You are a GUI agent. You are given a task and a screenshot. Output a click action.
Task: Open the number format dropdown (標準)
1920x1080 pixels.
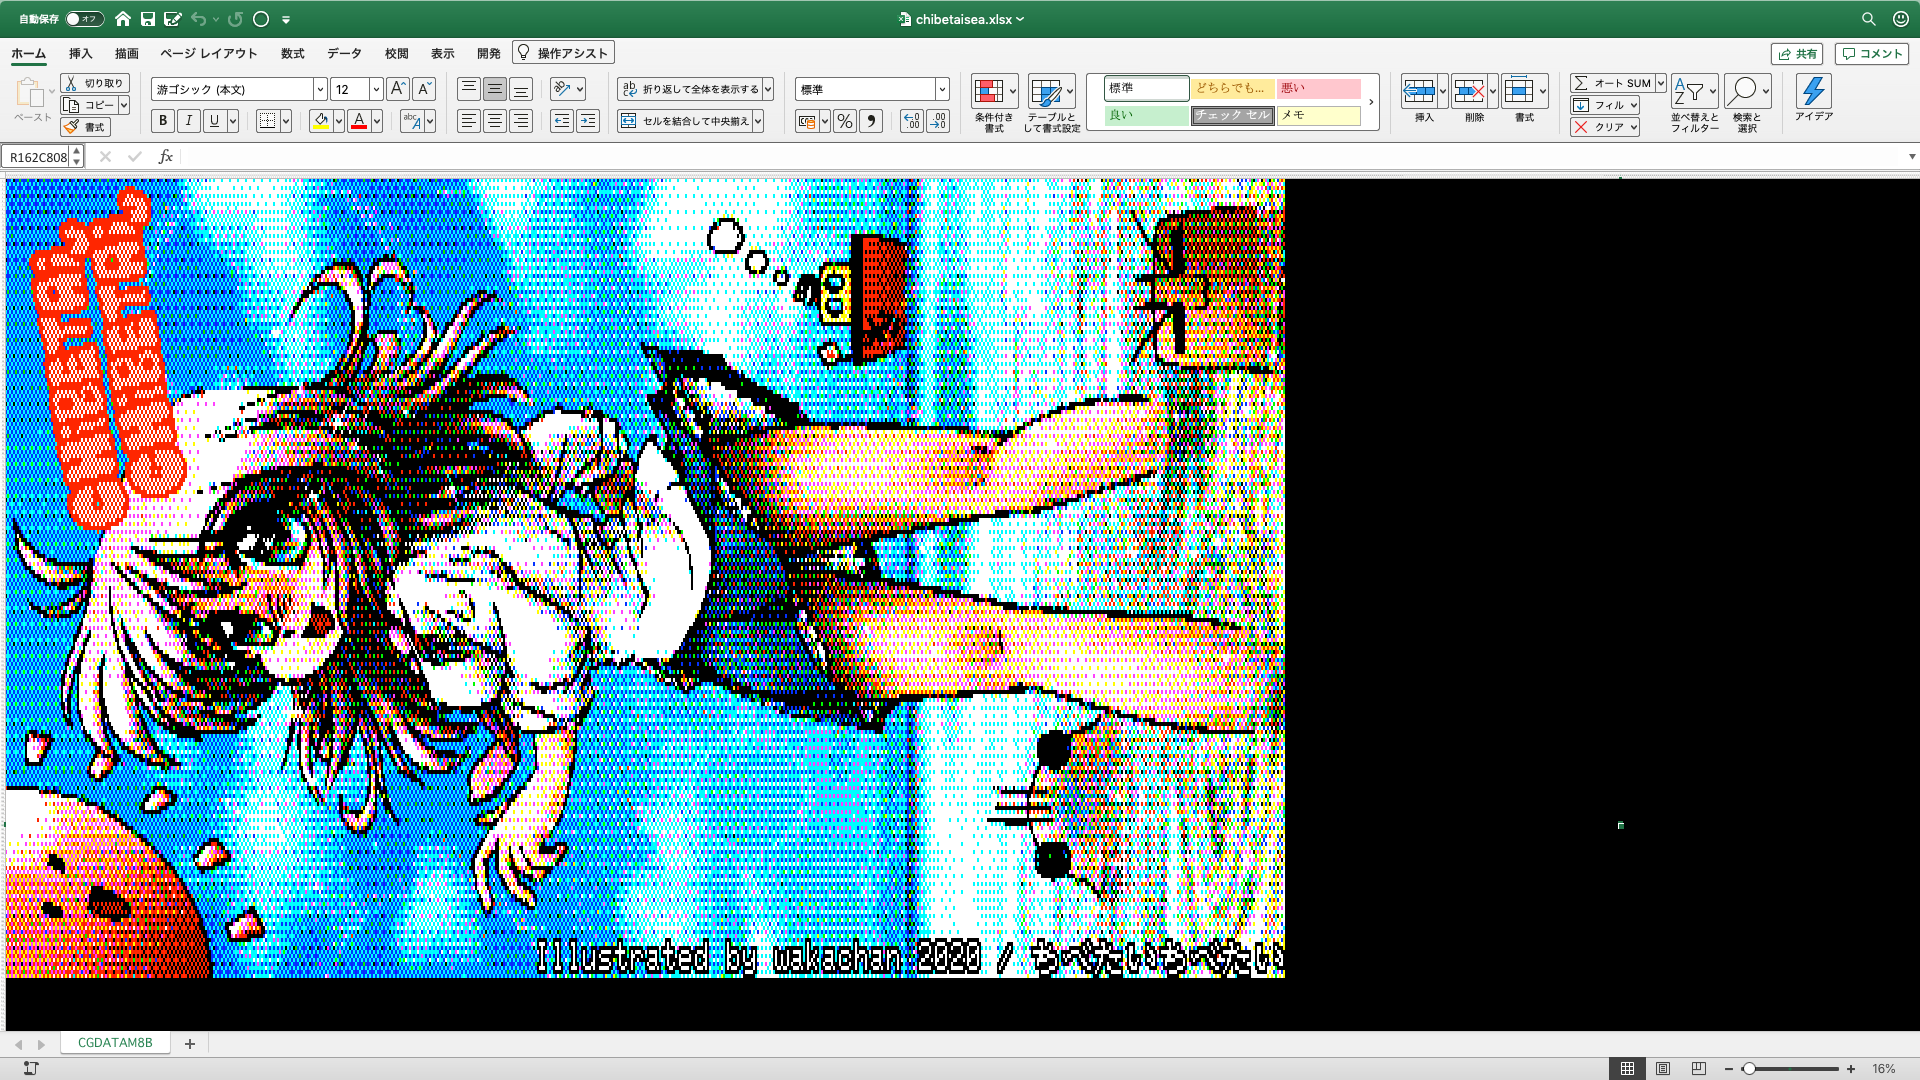coord(942,89)
